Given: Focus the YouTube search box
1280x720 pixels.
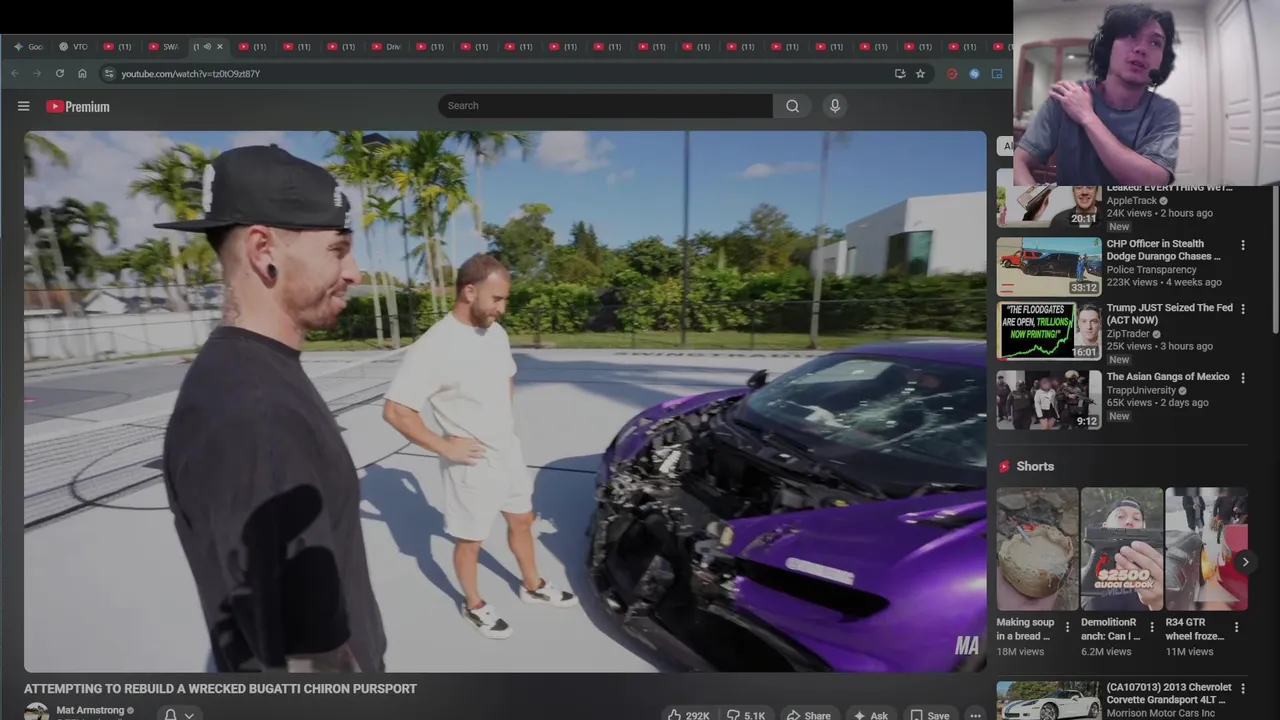Looking at the screenshot, I should pos(605,106).
